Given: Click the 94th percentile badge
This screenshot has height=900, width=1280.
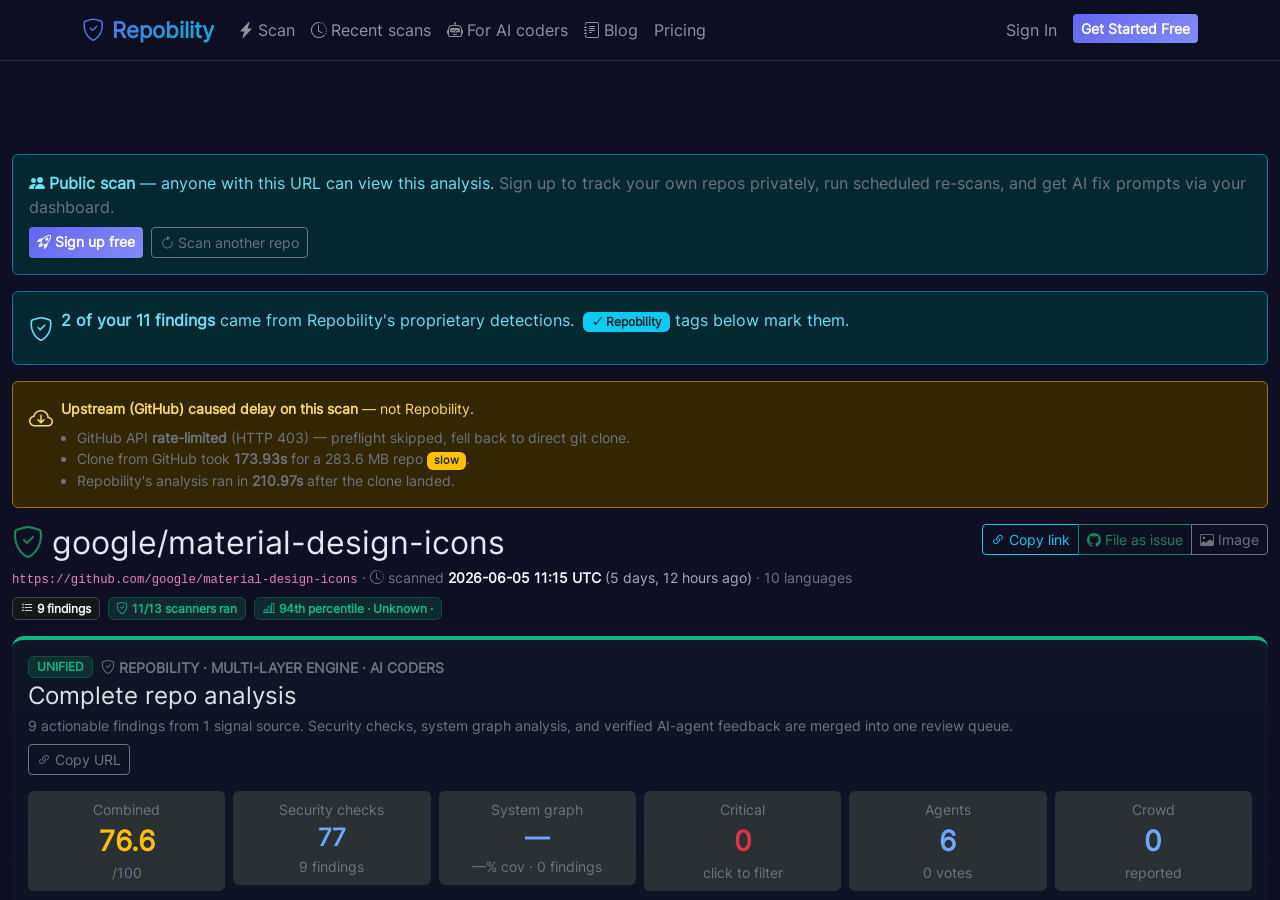Looking at the screenshot, I should 348,608.
